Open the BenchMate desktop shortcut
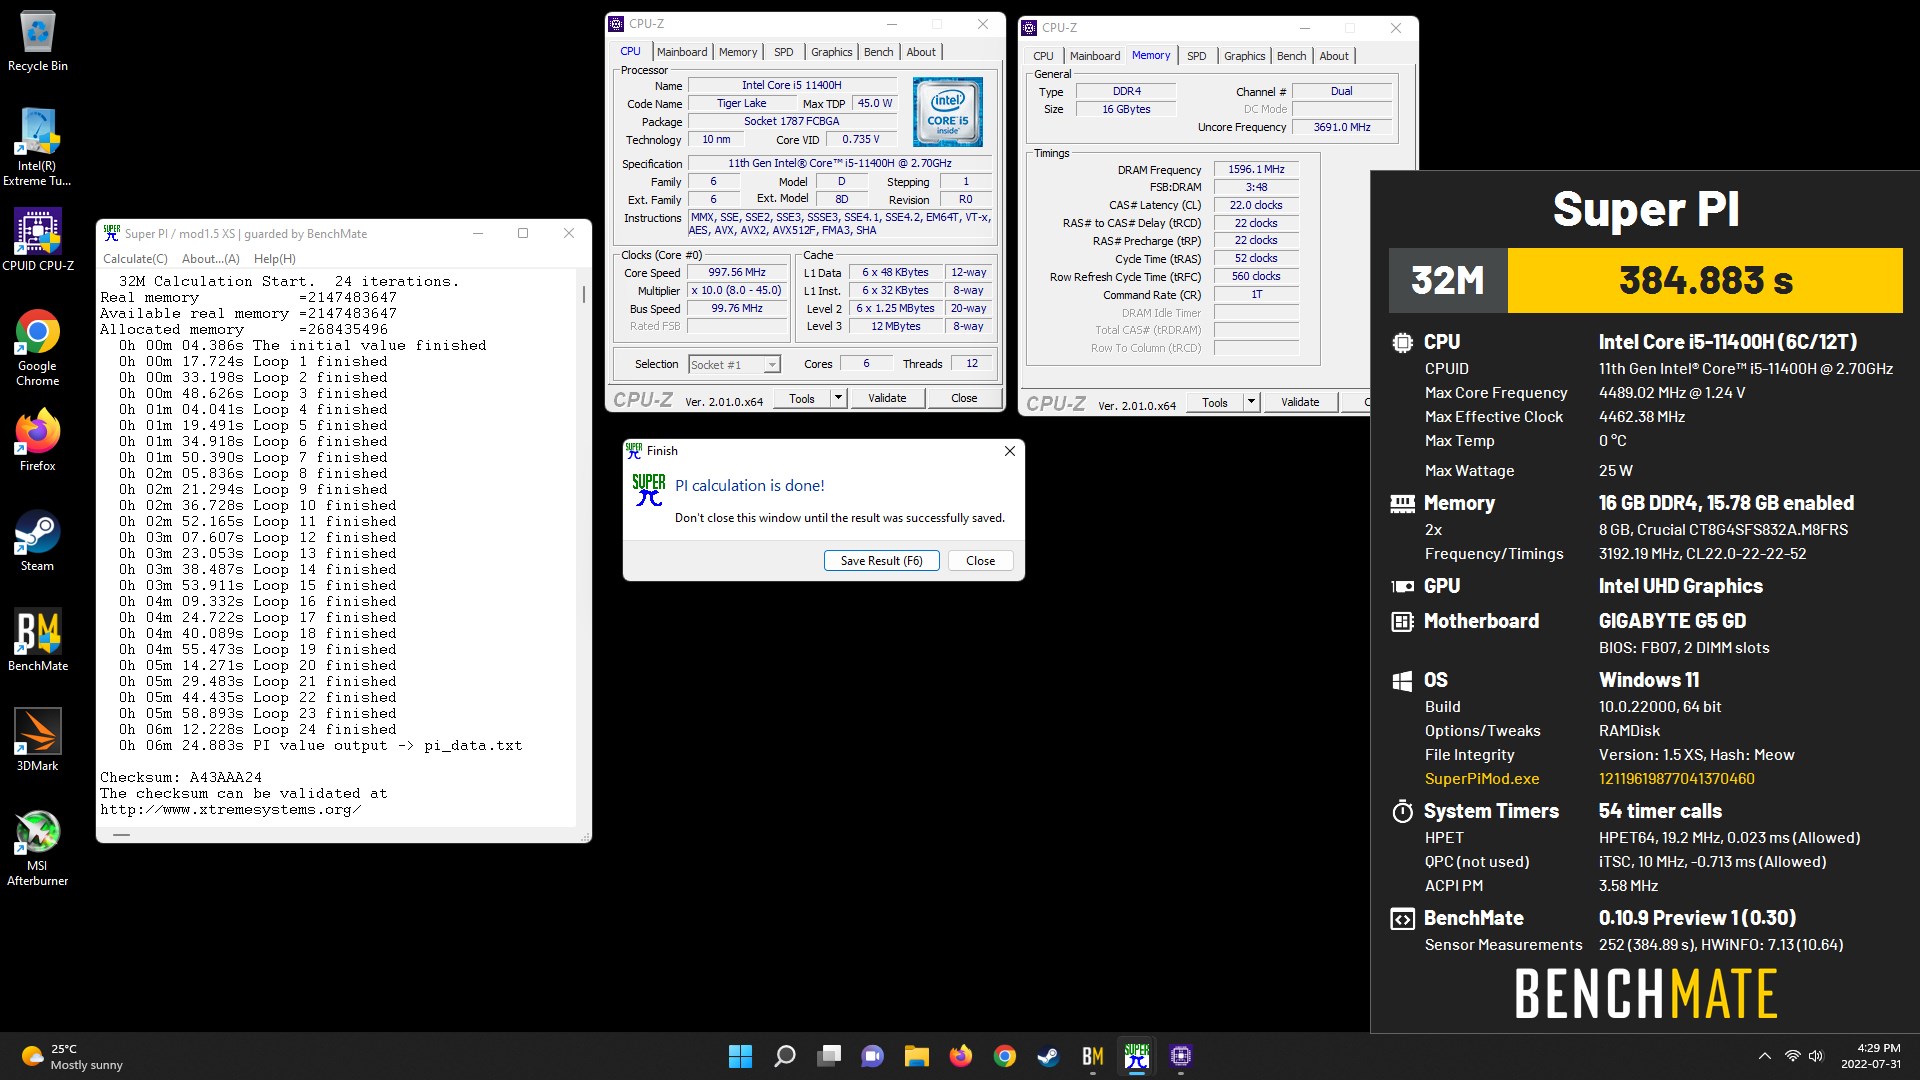 (x=38, y=640)
